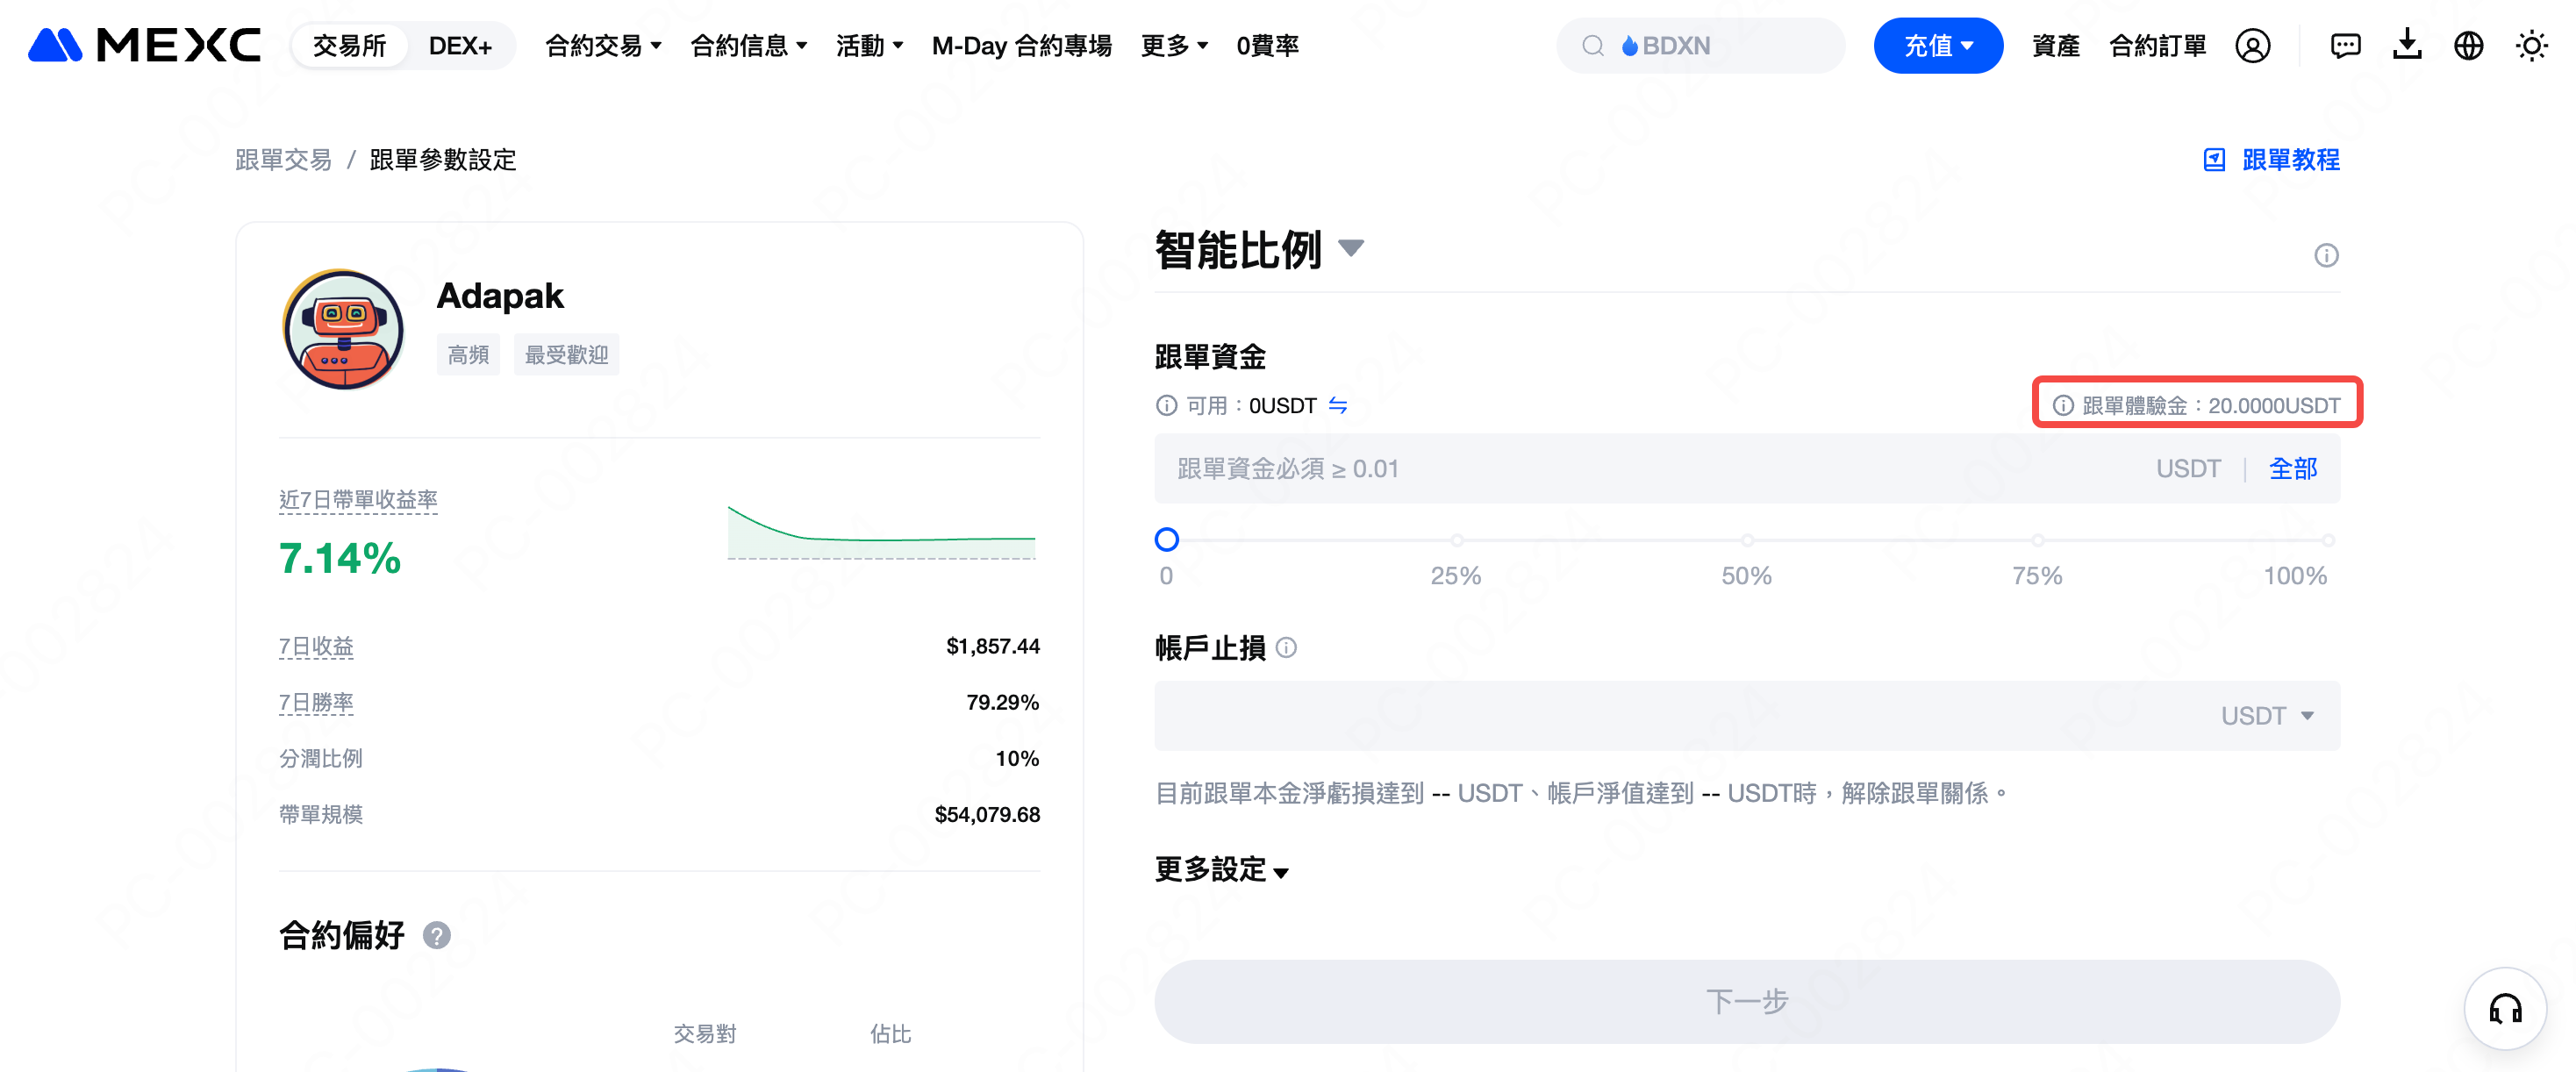2576x1072 pixels.
Task: Click the slider handle at 0
Action: tap(1166, 540)
